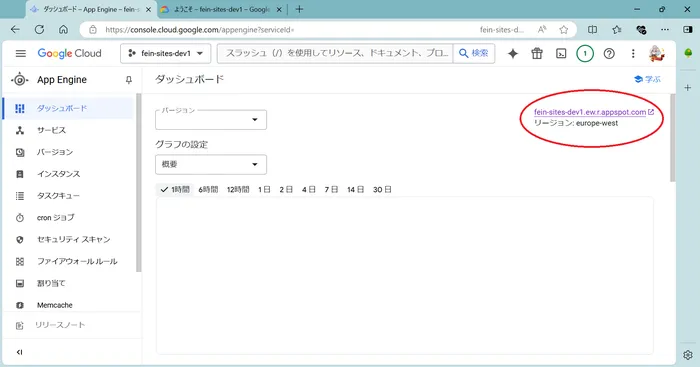Click the sidebar navigation scrollbar
This screenshot has height=367, width=700.
click(139, 183)
